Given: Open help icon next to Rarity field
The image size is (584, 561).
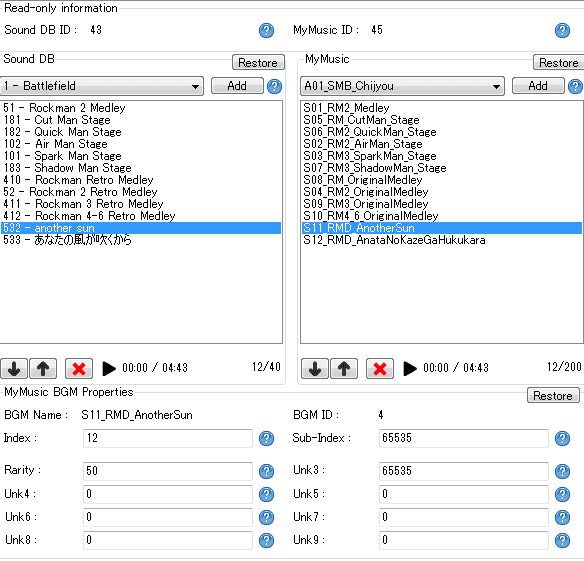Looking at the screenshot, I should click(266, 471).
